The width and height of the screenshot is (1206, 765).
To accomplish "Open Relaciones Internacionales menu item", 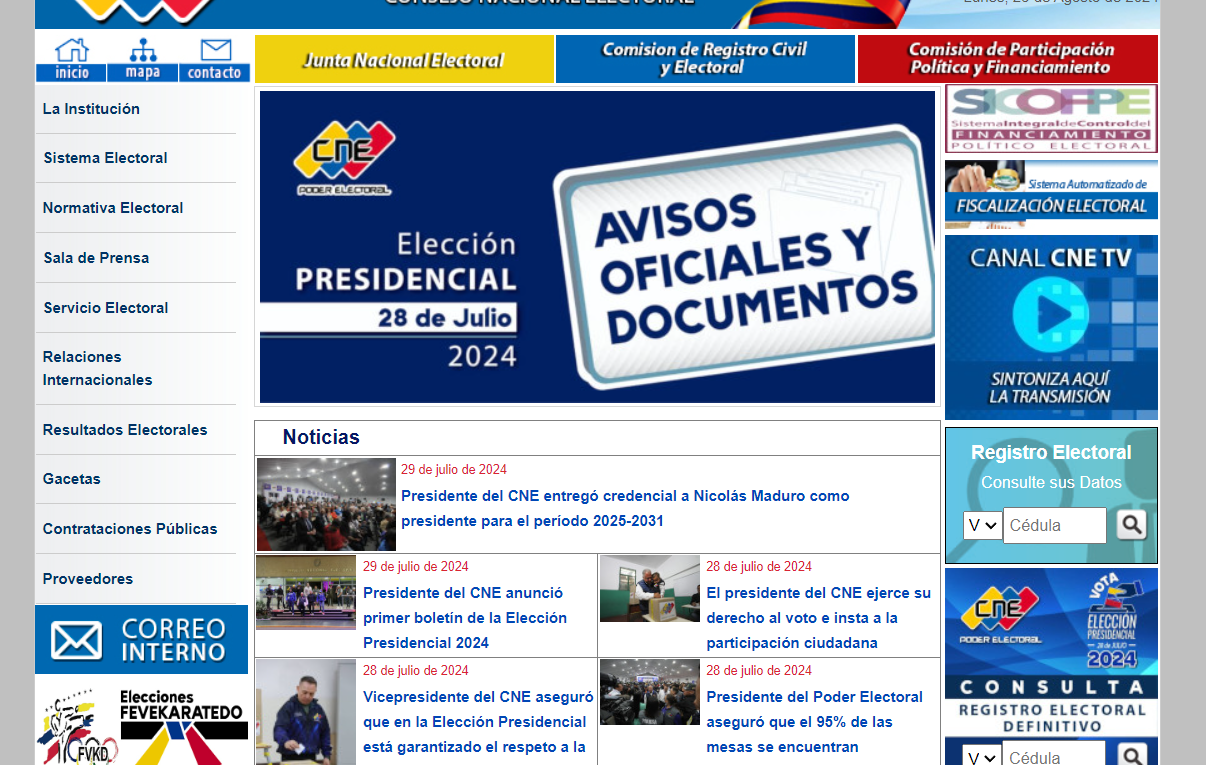I will [x=97, y=368].
